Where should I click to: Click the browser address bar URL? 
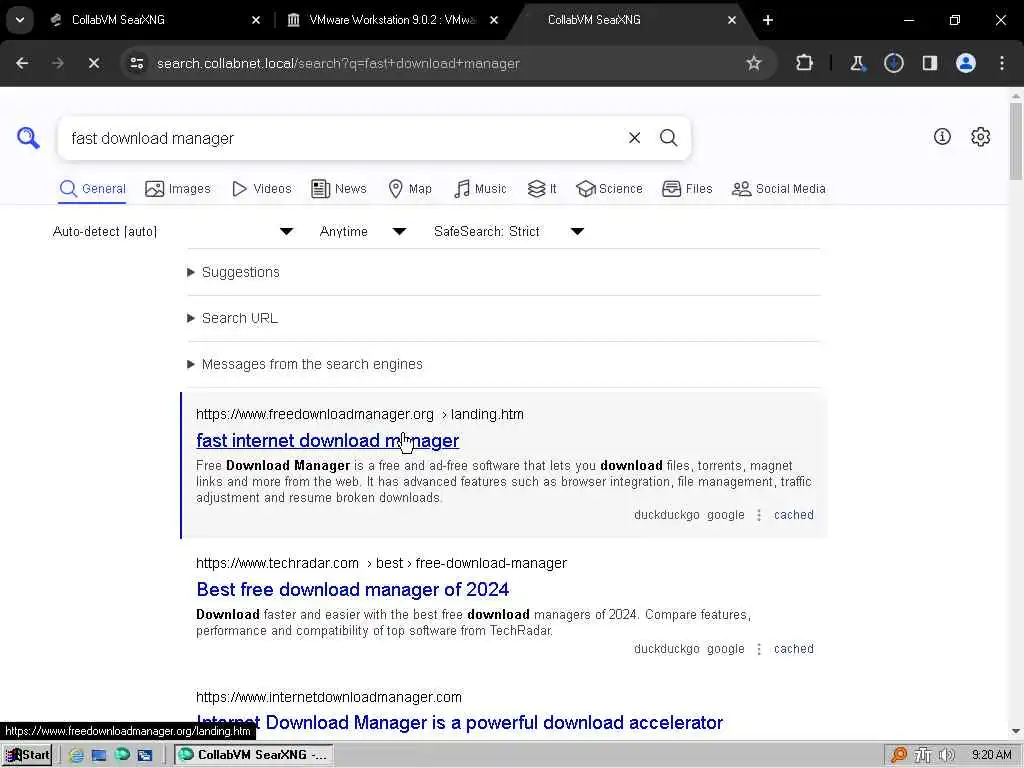[338, 63]
